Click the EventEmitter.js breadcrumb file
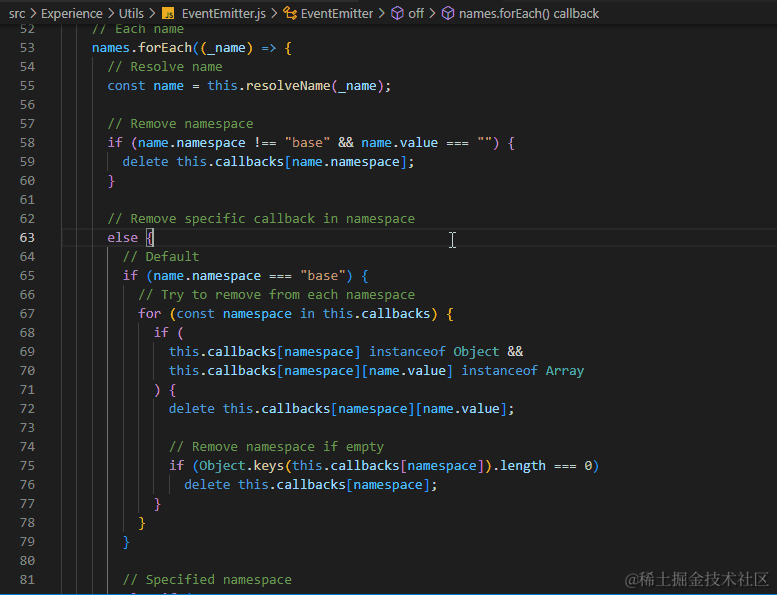This screenshot has height=595, width=777. 223,13
